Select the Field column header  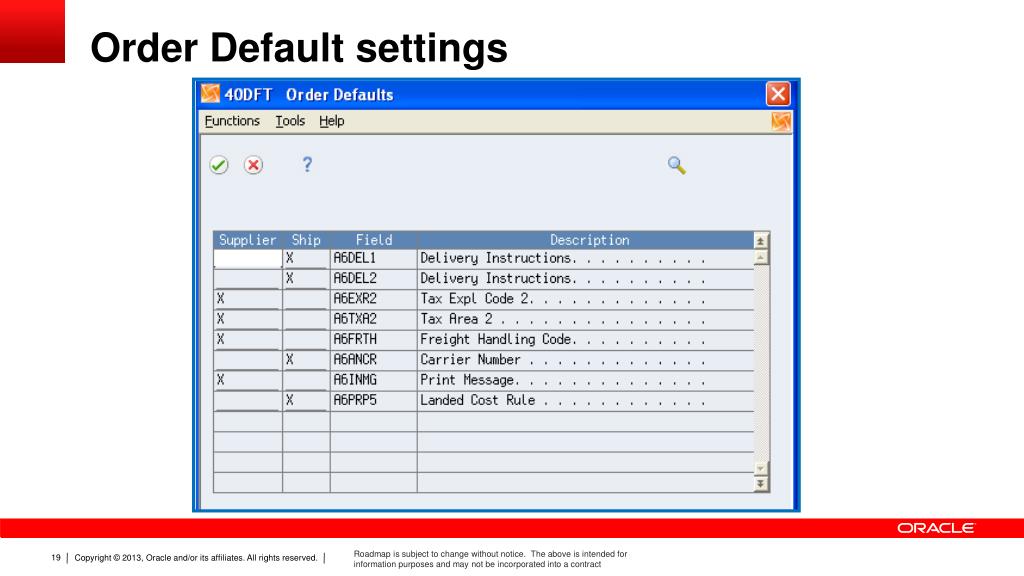(374, 240)
